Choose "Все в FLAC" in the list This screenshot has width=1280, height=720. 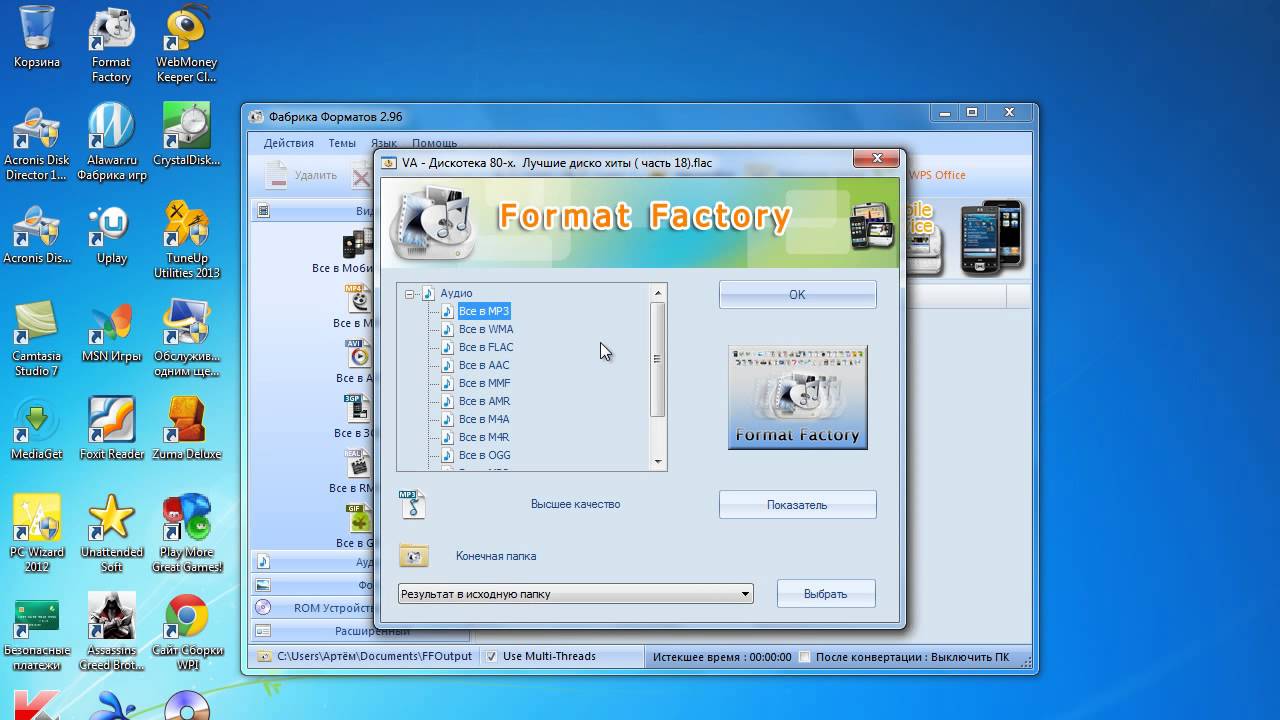[486, 347]
